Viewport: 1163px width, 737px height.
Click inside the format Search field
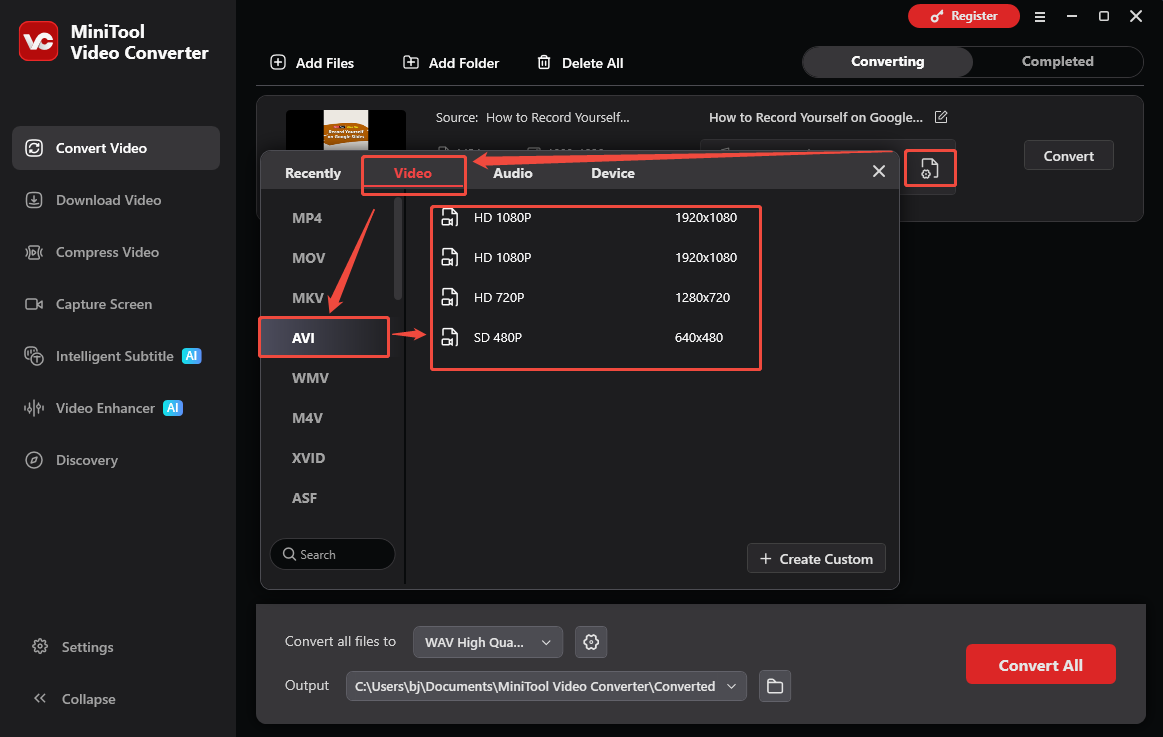point(332,554)
